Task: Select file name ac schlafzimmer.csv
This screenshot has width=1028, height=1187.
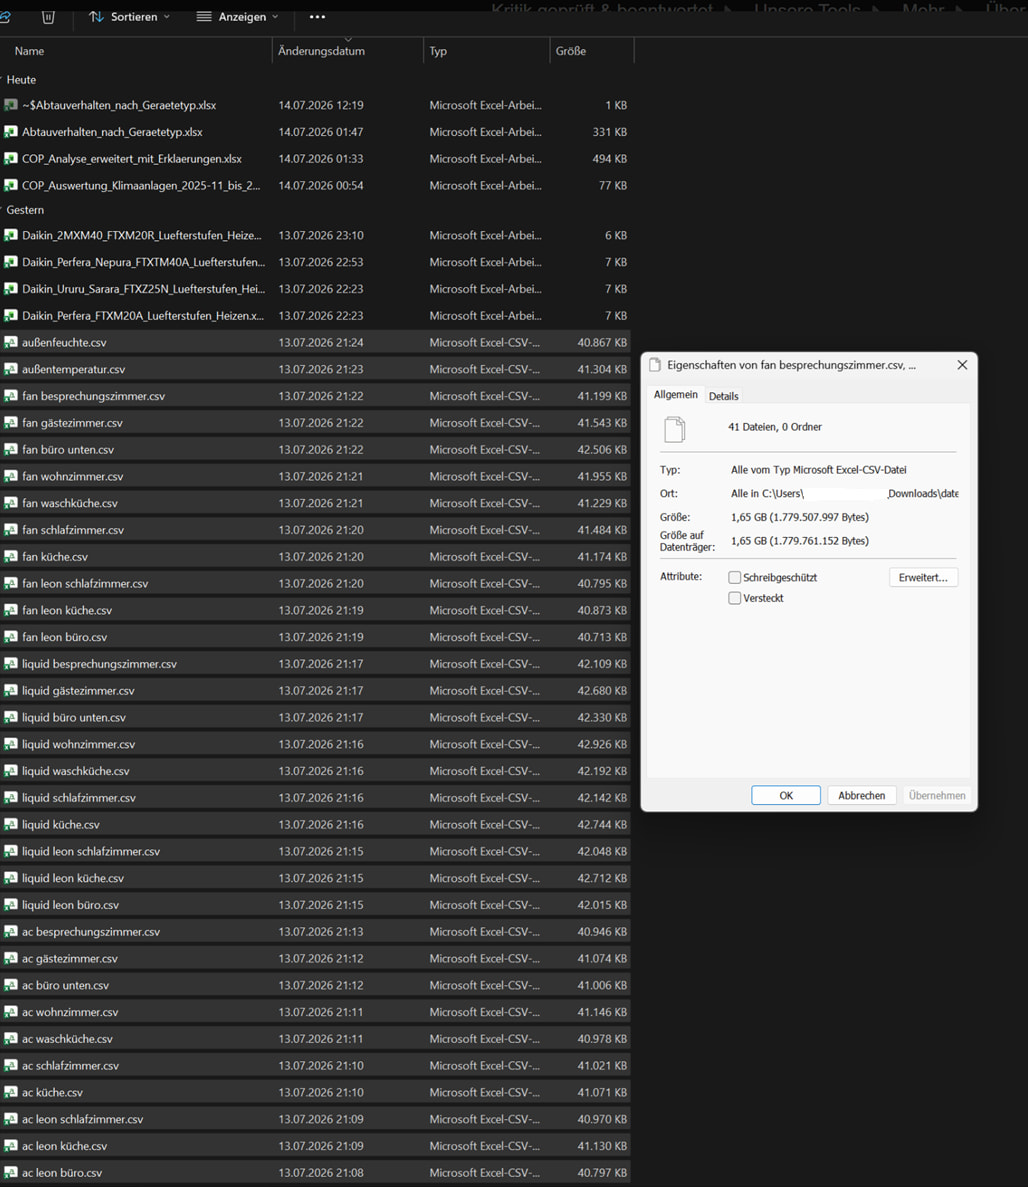Action: tap(70, 1066)
